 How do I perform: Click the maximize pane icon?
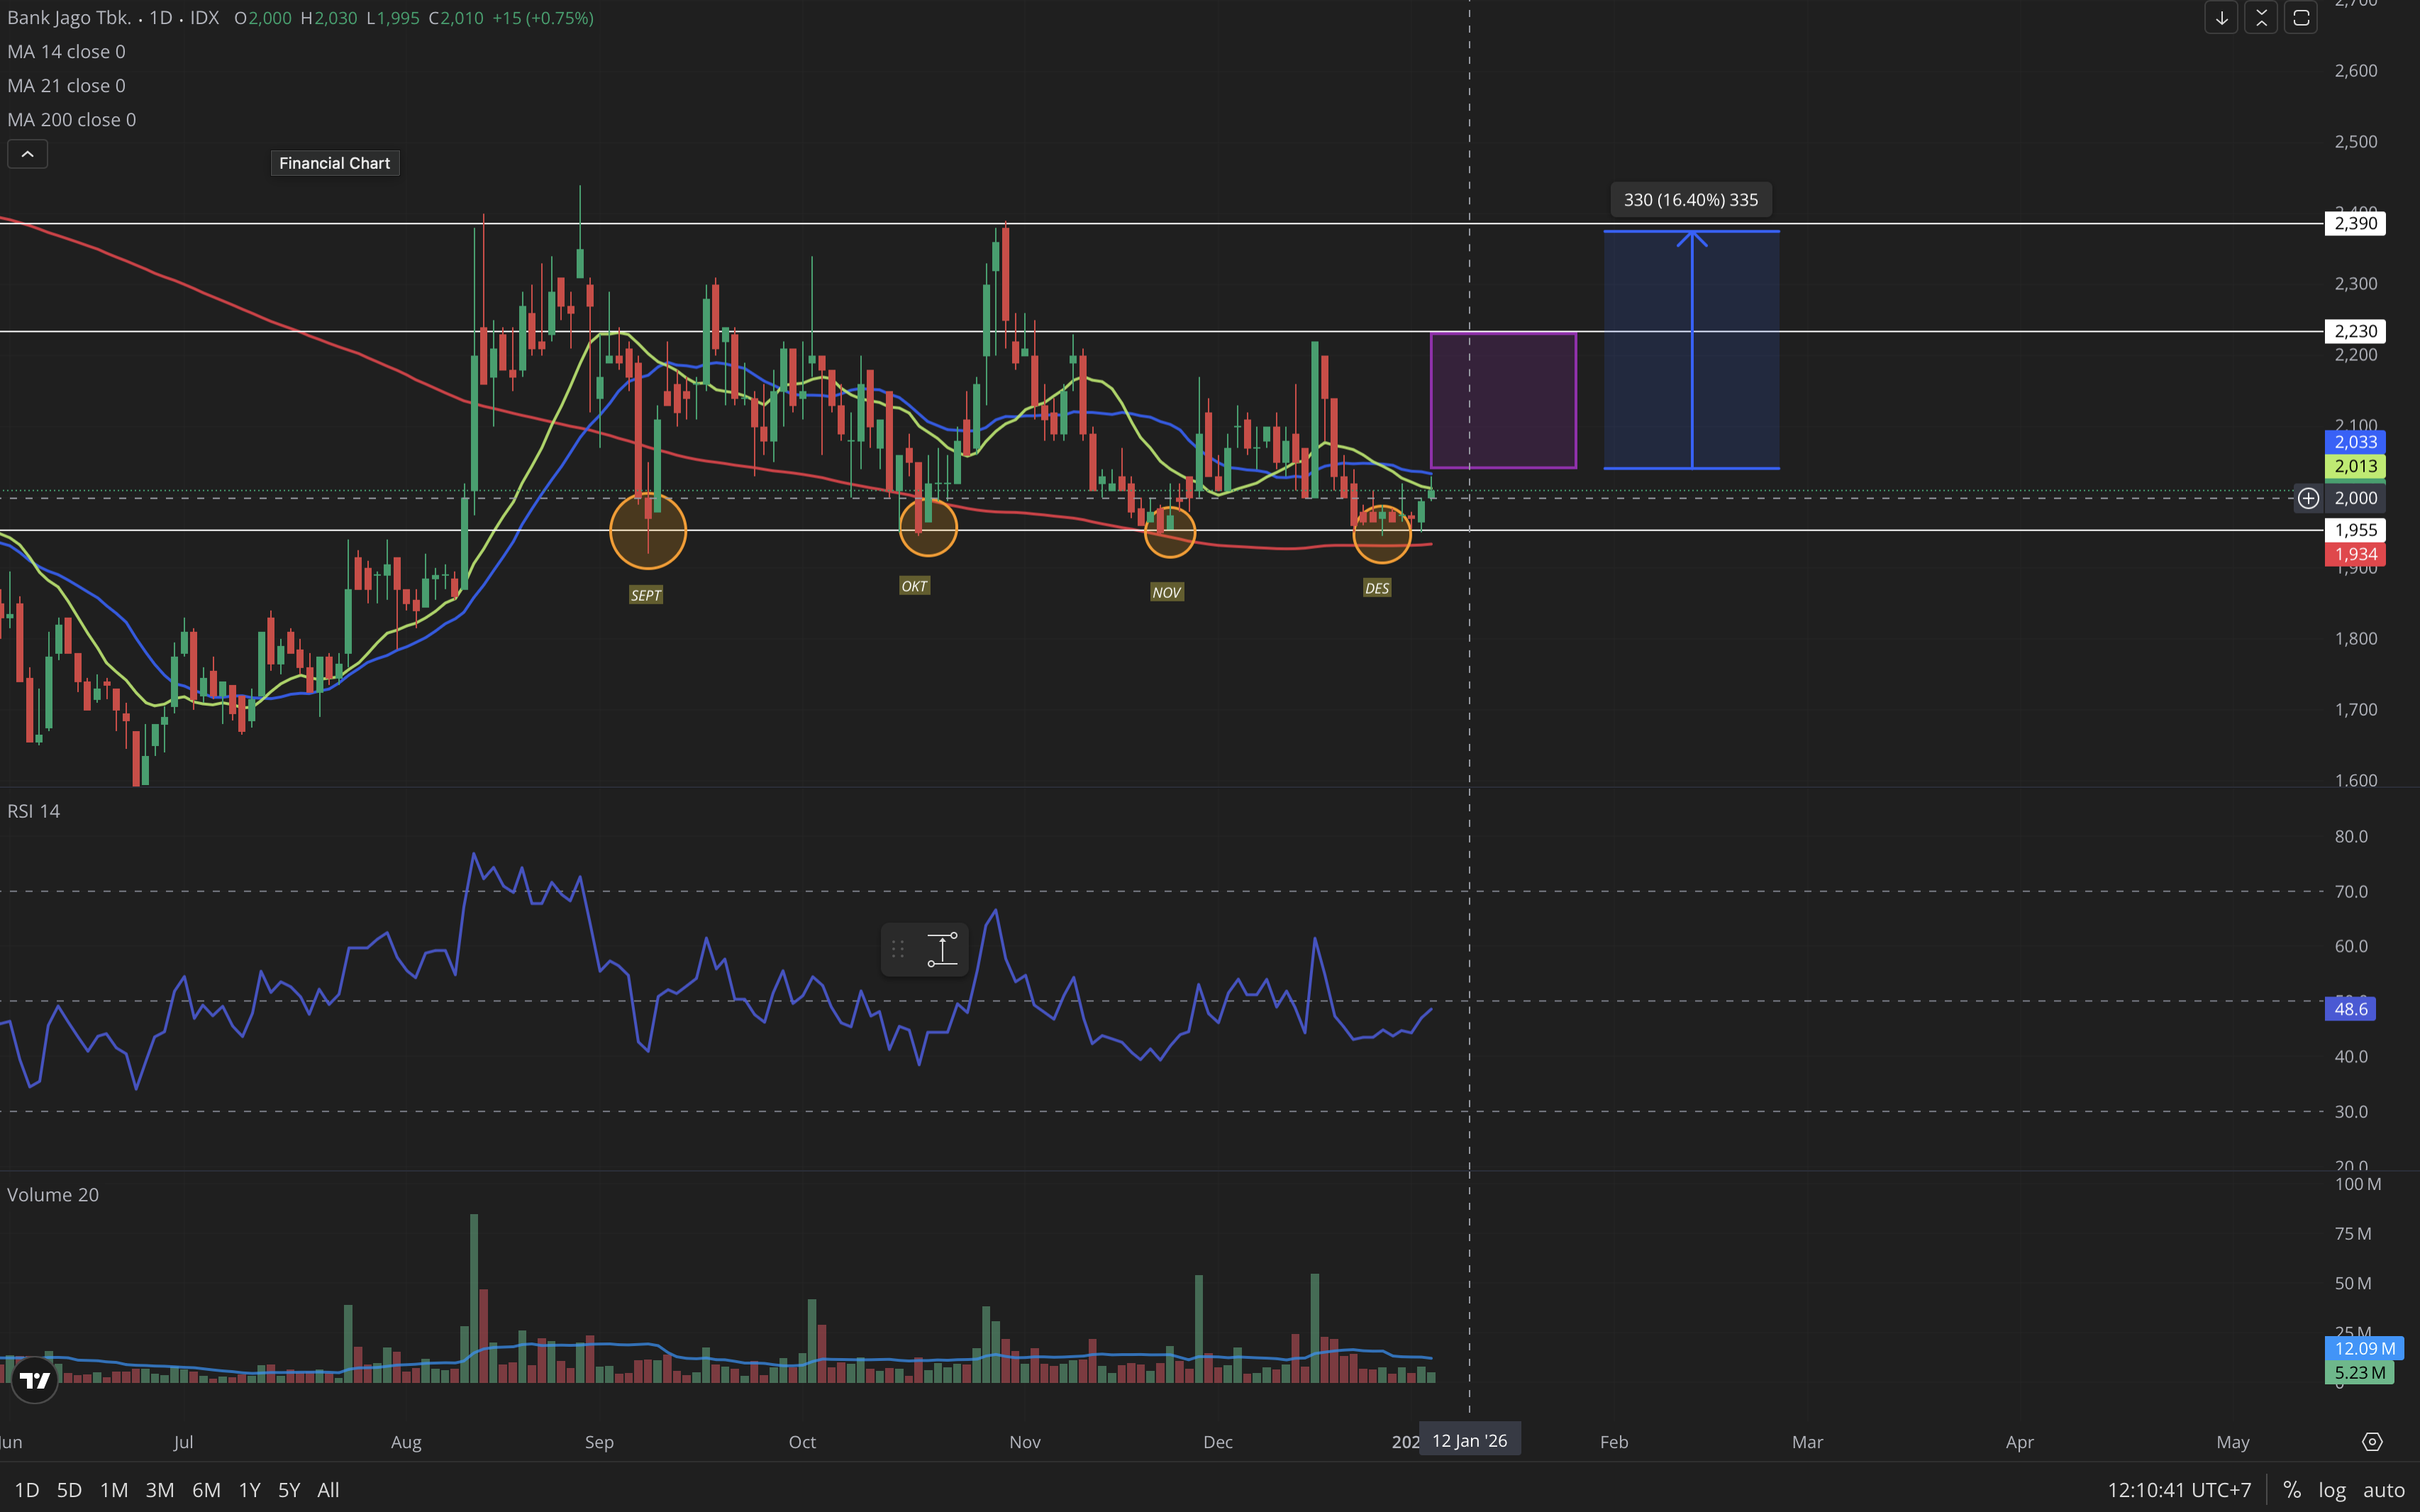(x=2301, y=18)
